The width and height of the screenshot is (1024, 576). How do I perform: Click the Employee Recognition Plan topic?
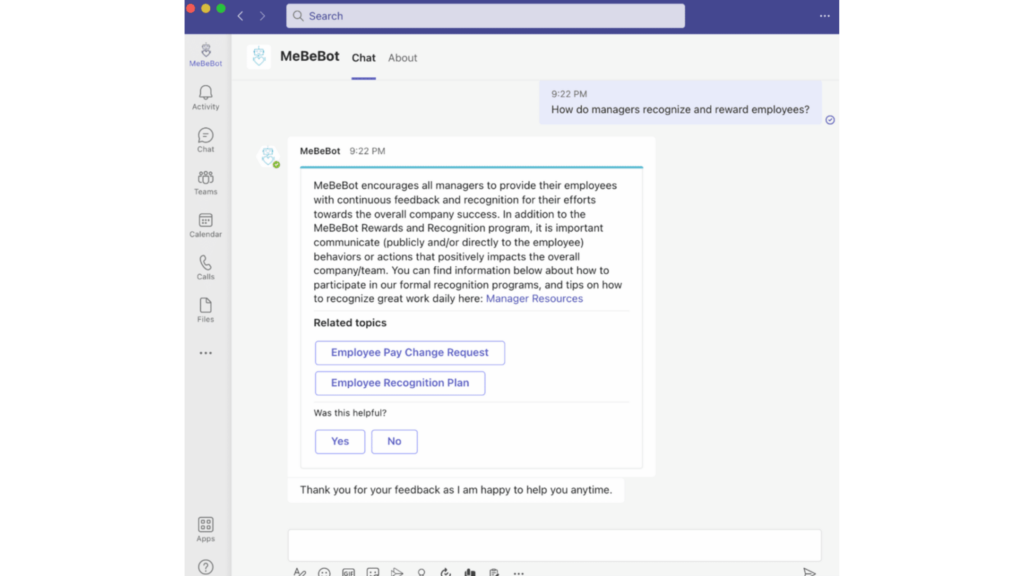400,383
